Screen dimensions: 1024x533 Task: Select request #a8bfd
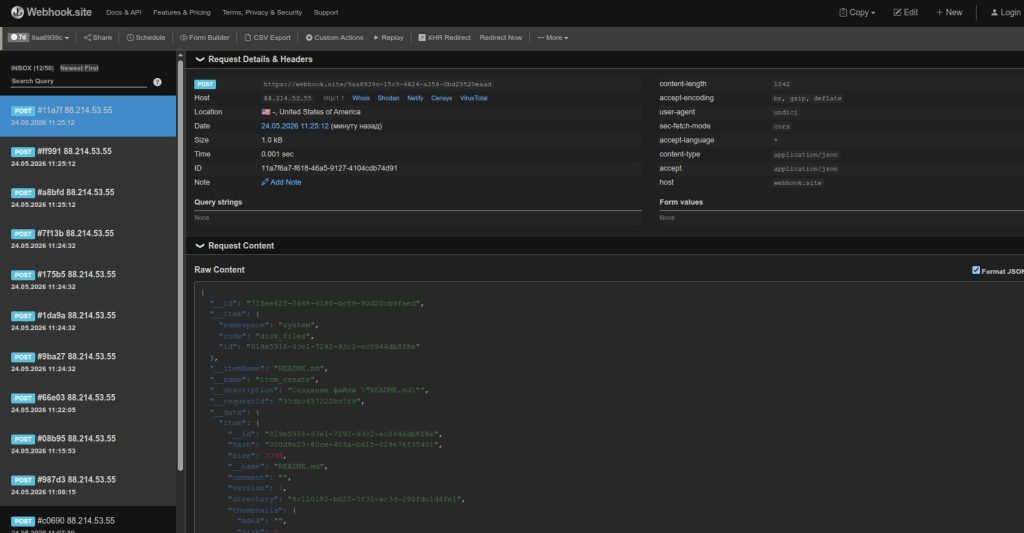click(x=88, y=198)
